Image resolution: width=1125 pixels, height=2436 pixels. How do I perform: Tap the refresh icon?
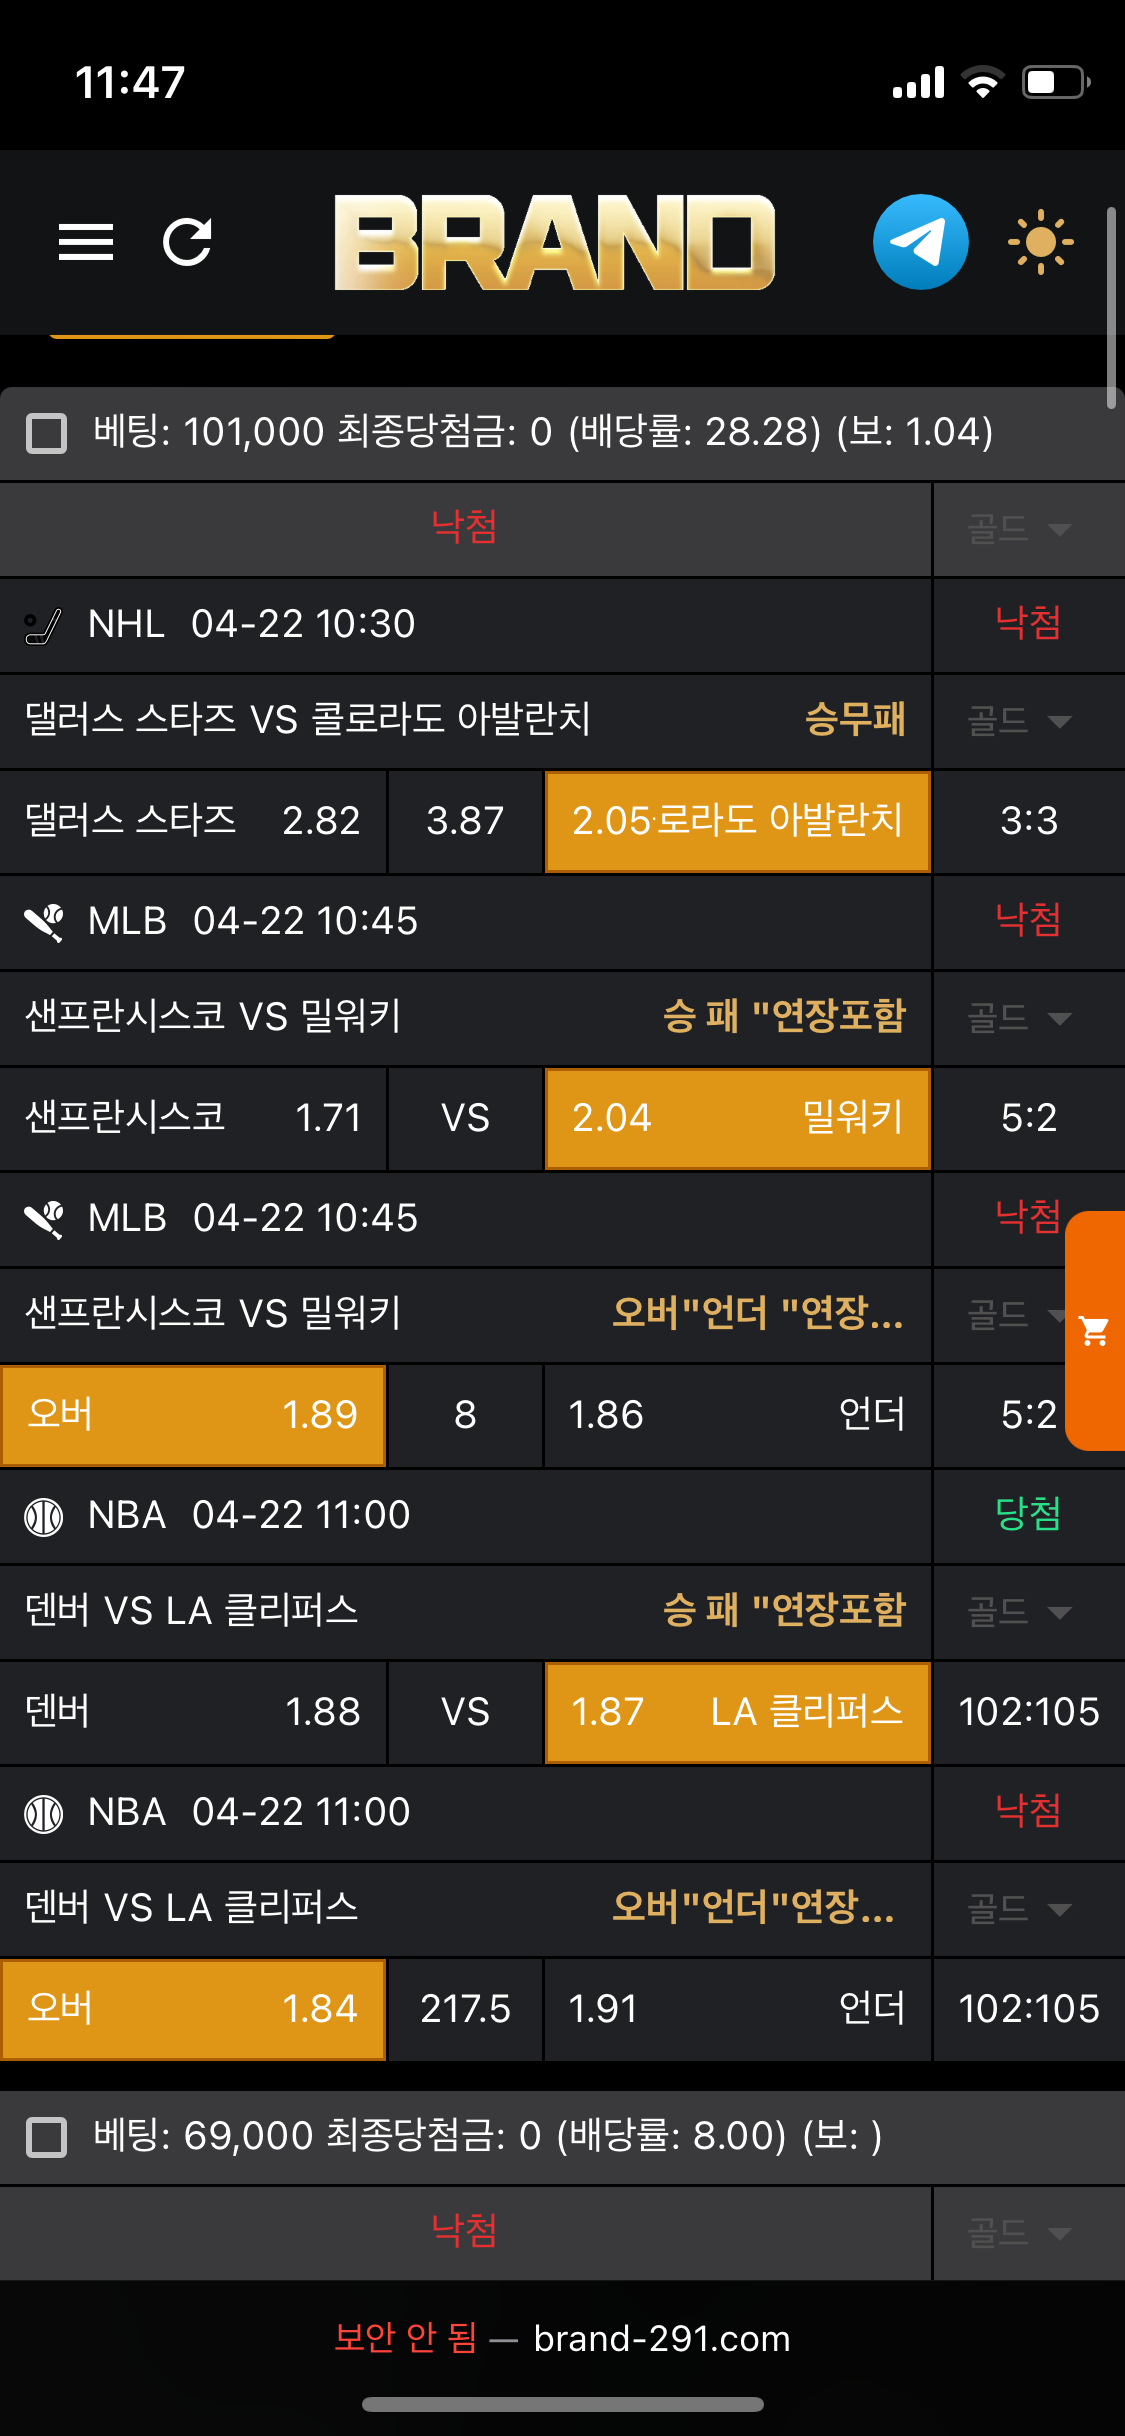click(187, 242)
